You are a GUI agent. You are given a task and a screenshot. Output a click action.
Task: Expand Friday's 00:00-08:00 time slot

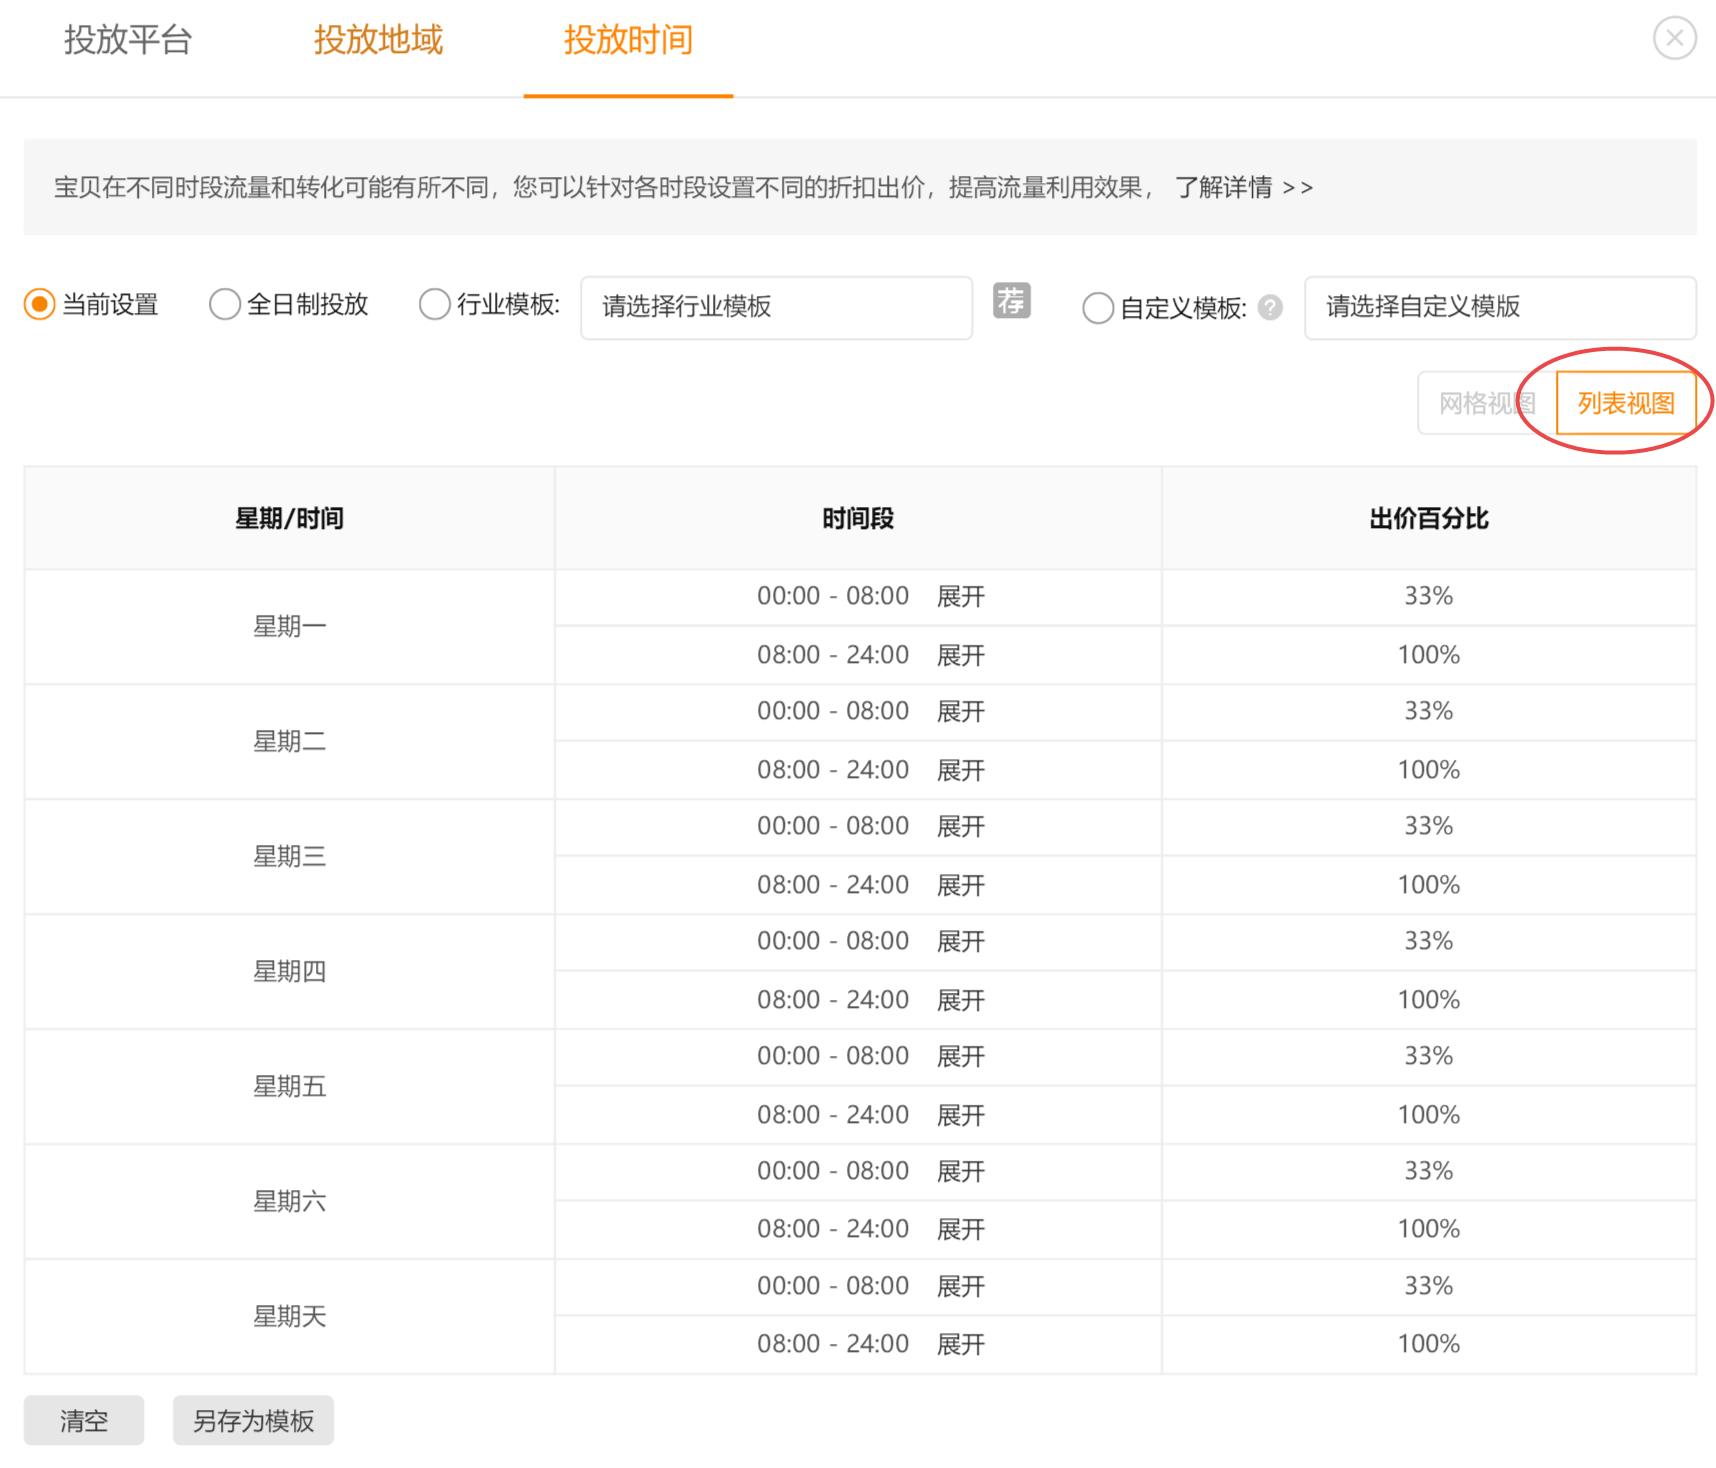(961, 1056)
